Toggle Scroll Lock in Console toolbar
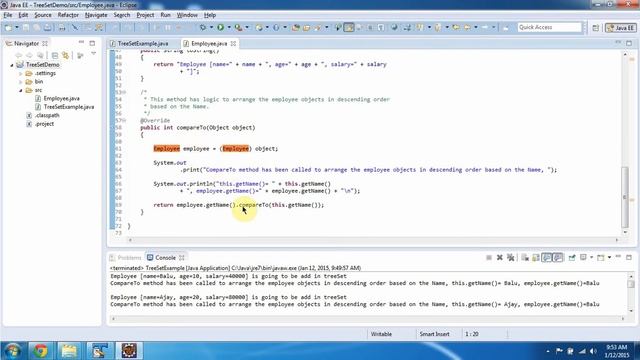 point(536,258)
